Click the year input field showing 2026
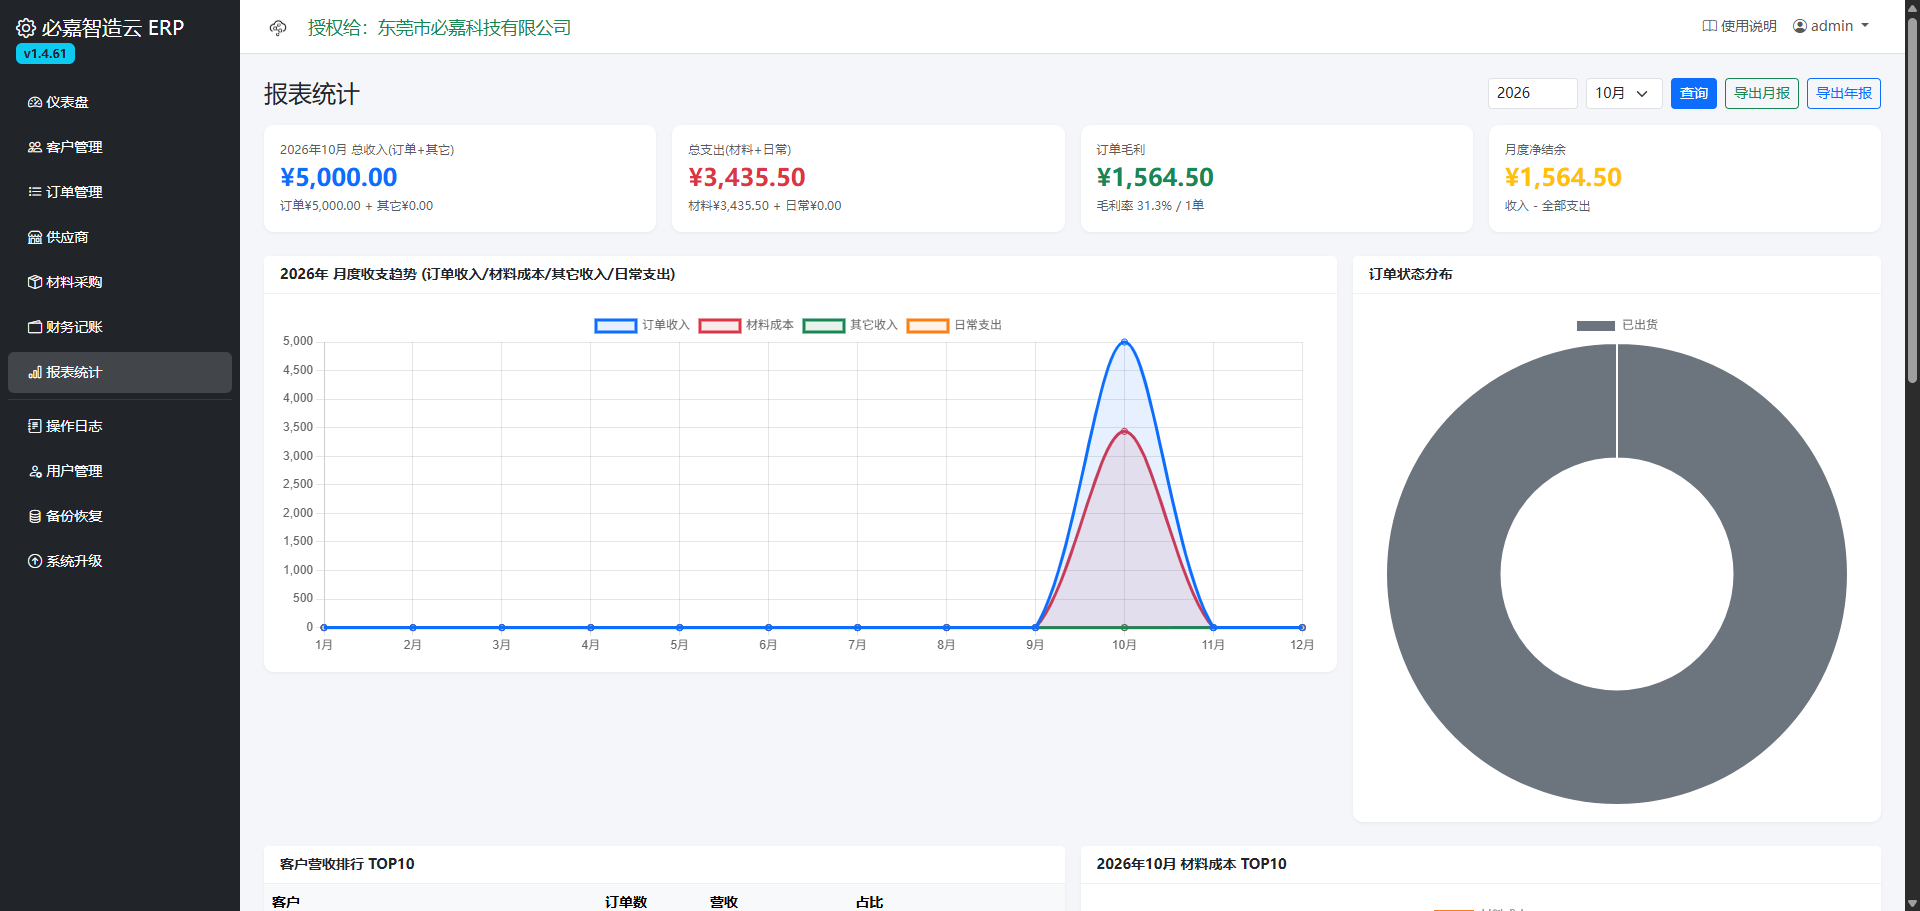This screenshot has width=1920, height=911. tap(1533, 93)
